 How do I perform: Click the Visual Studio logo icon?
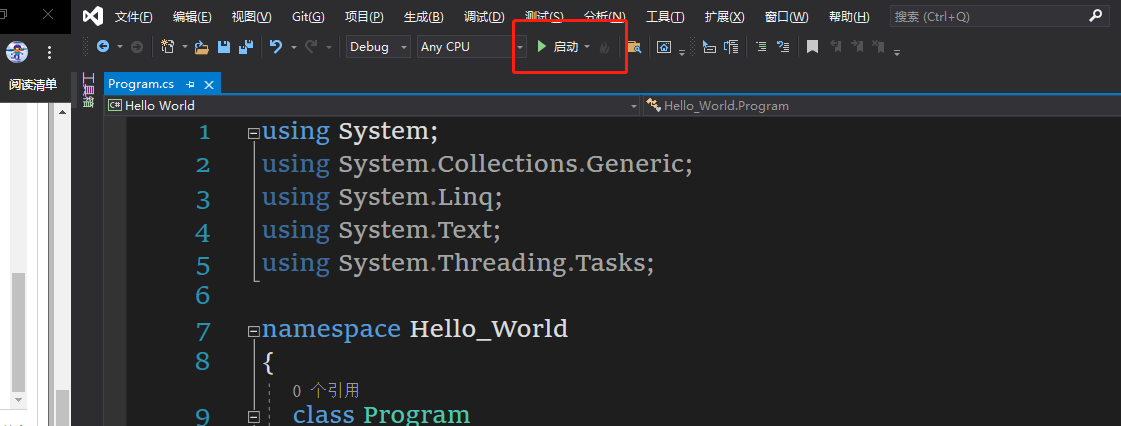coord(93,16)
